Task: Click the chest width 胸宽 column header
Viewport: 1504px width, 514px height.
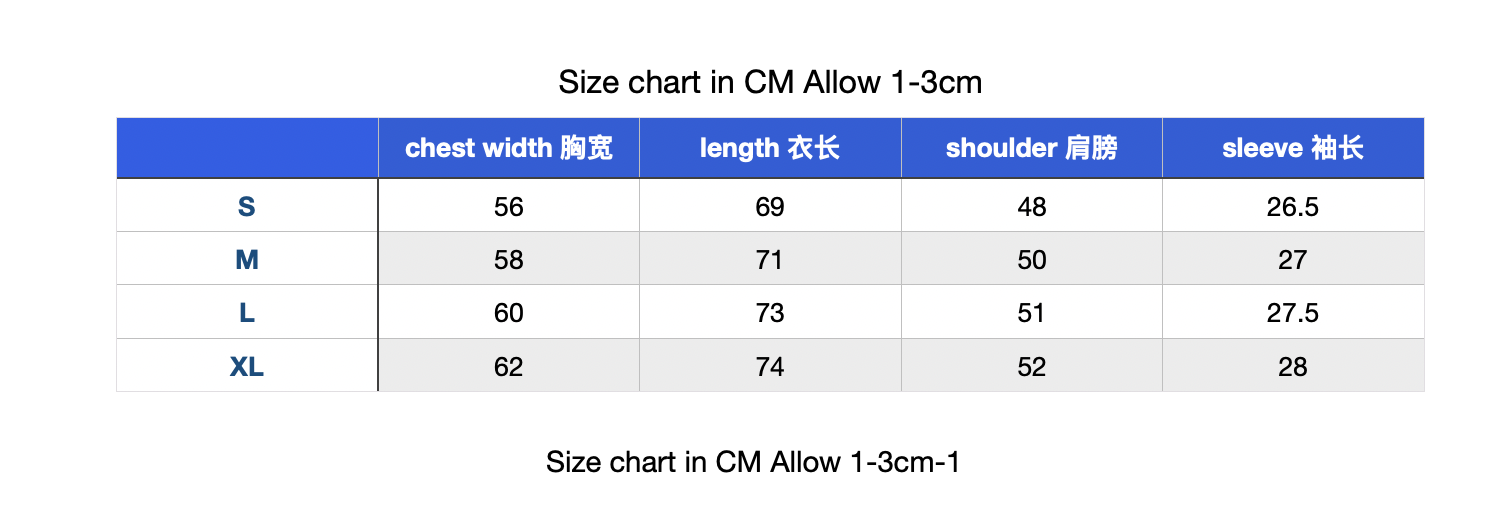Action: pyautogui.click(x=509, y=148)
